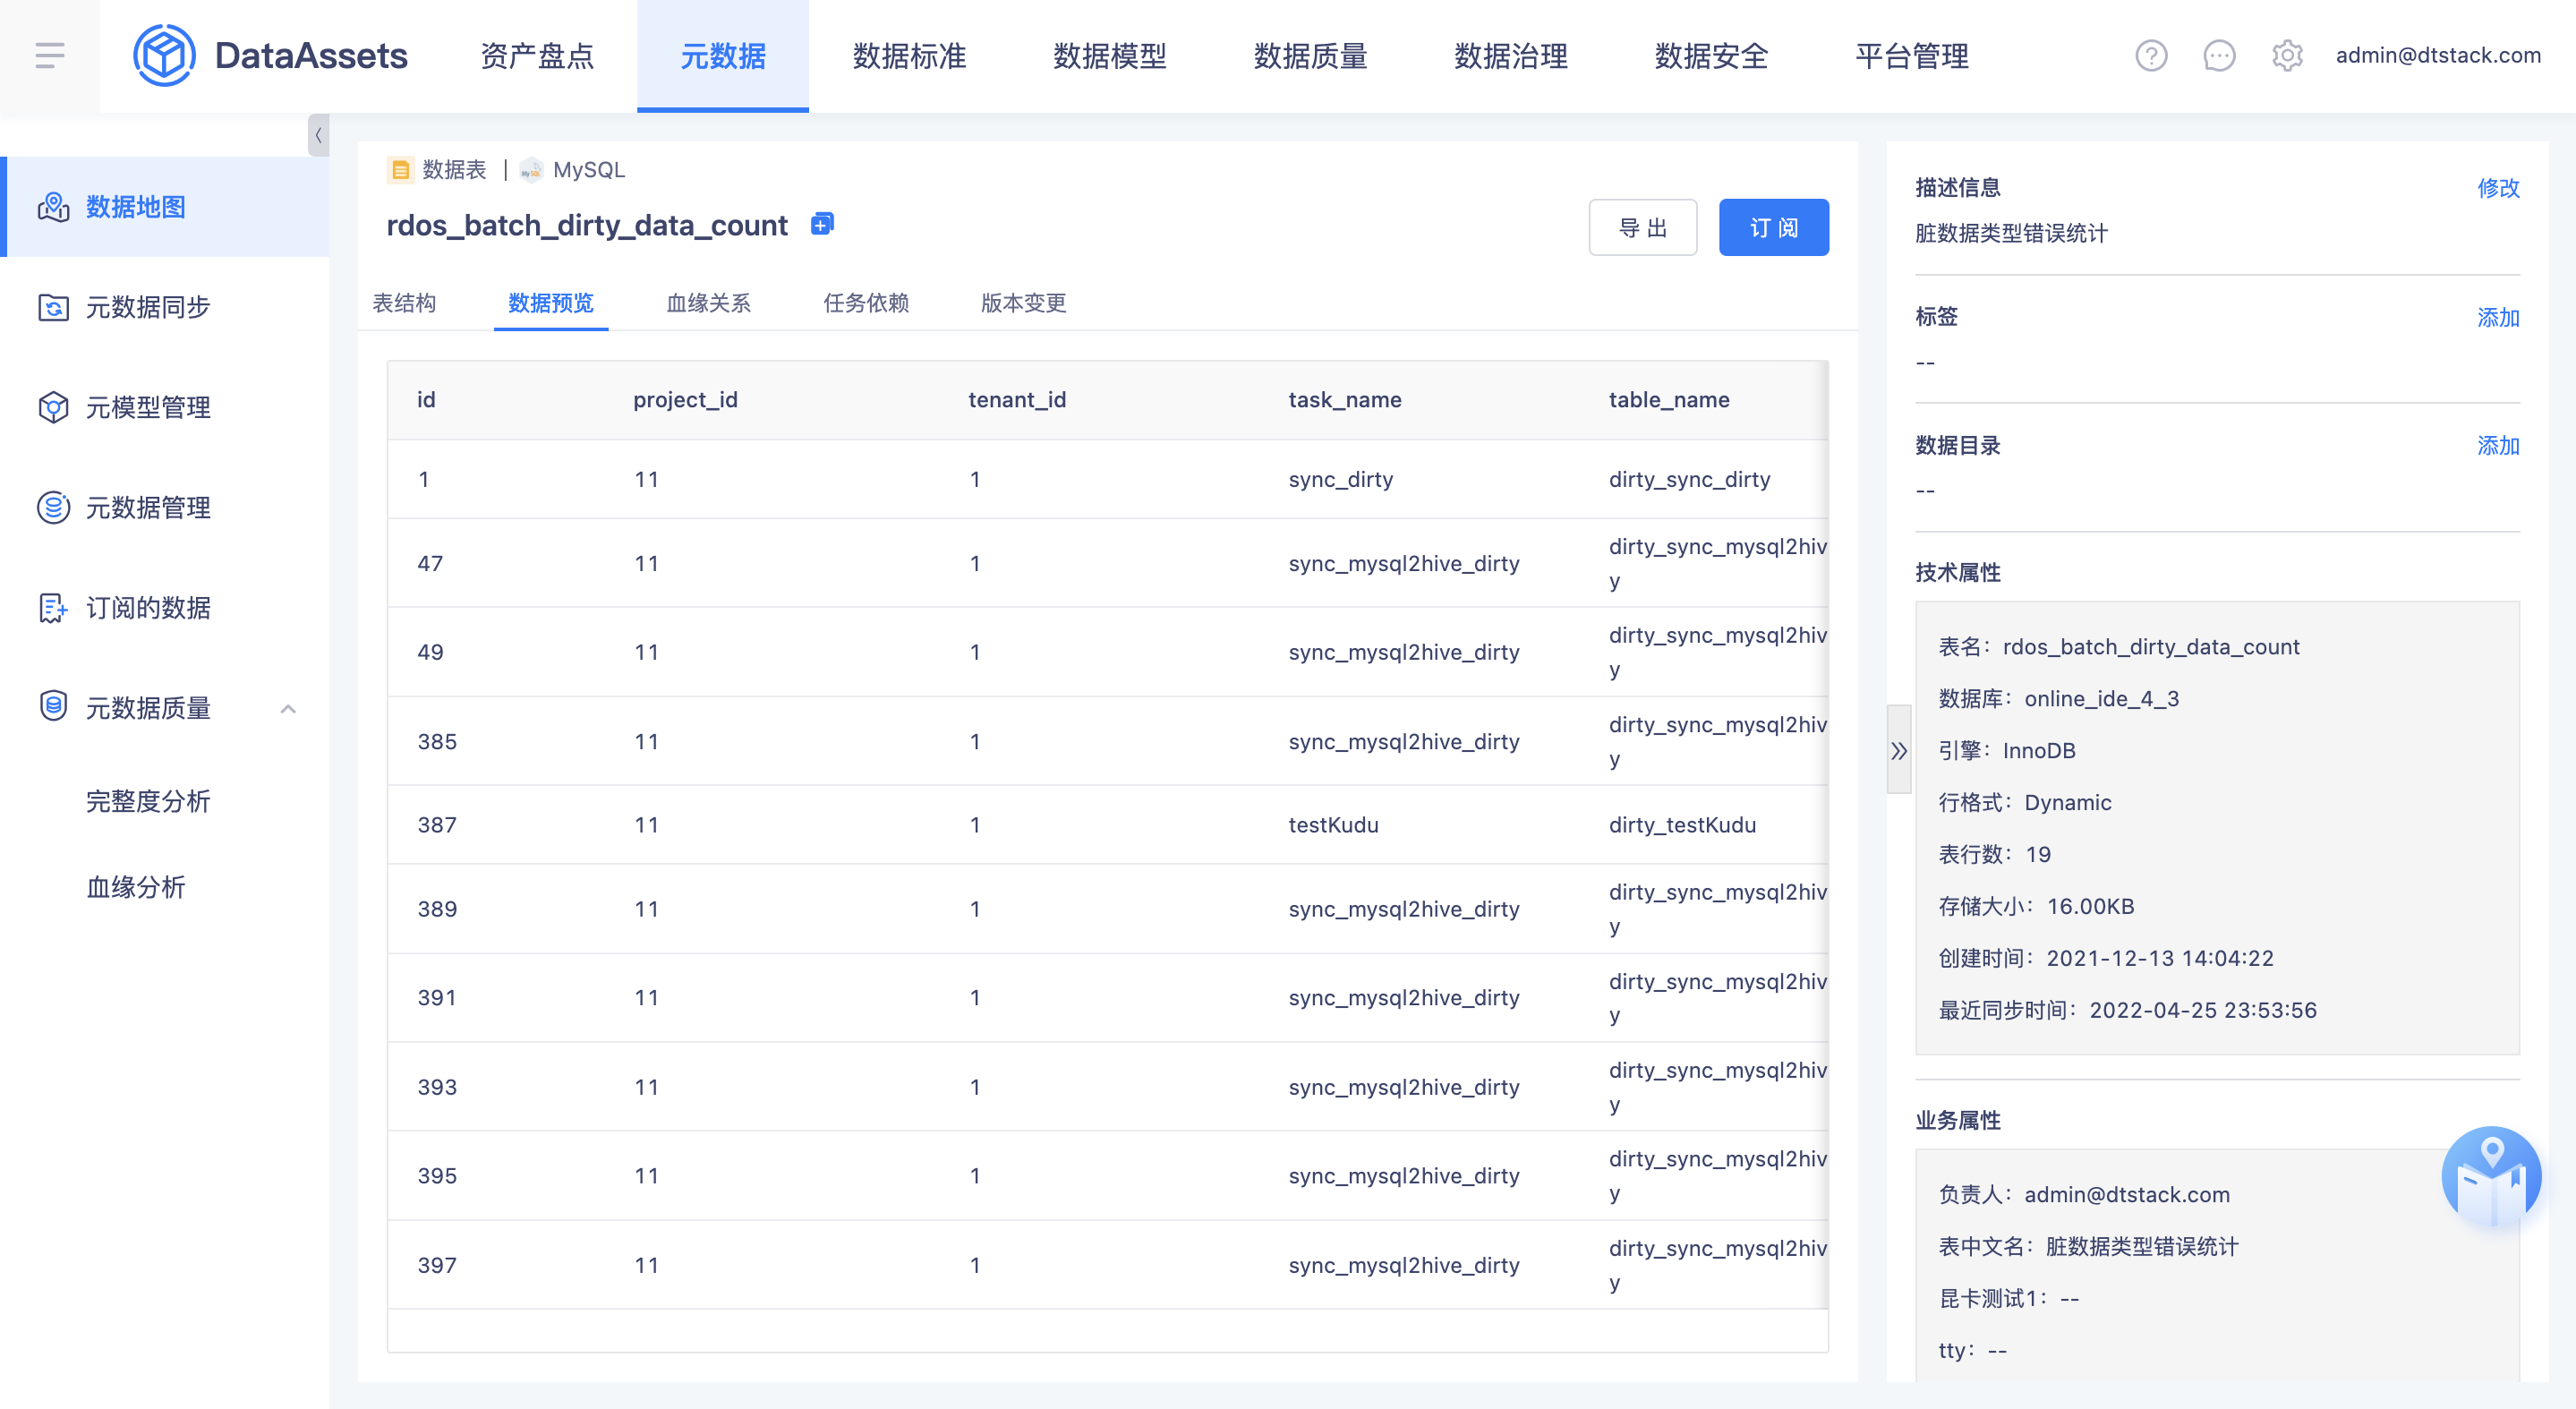Click the tenant_id column header
This screenshot has height=1409, width=2576.
tap(1017, 400)
